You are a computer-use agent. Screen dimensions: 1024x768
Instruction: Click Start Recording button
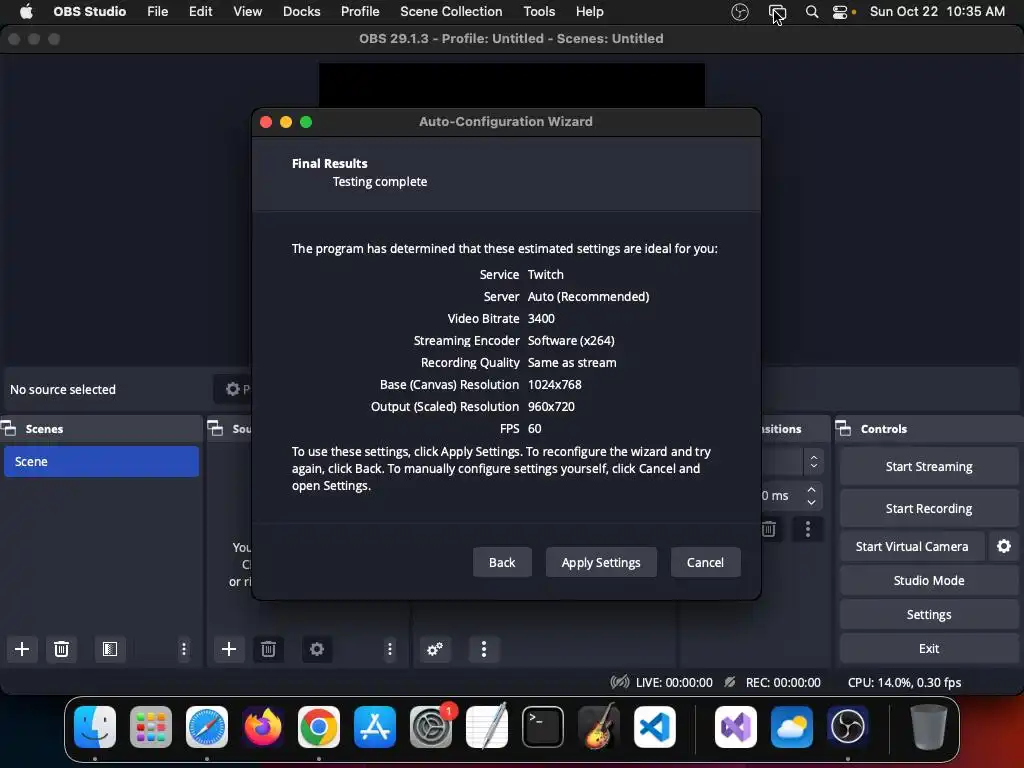click(929, 508)
